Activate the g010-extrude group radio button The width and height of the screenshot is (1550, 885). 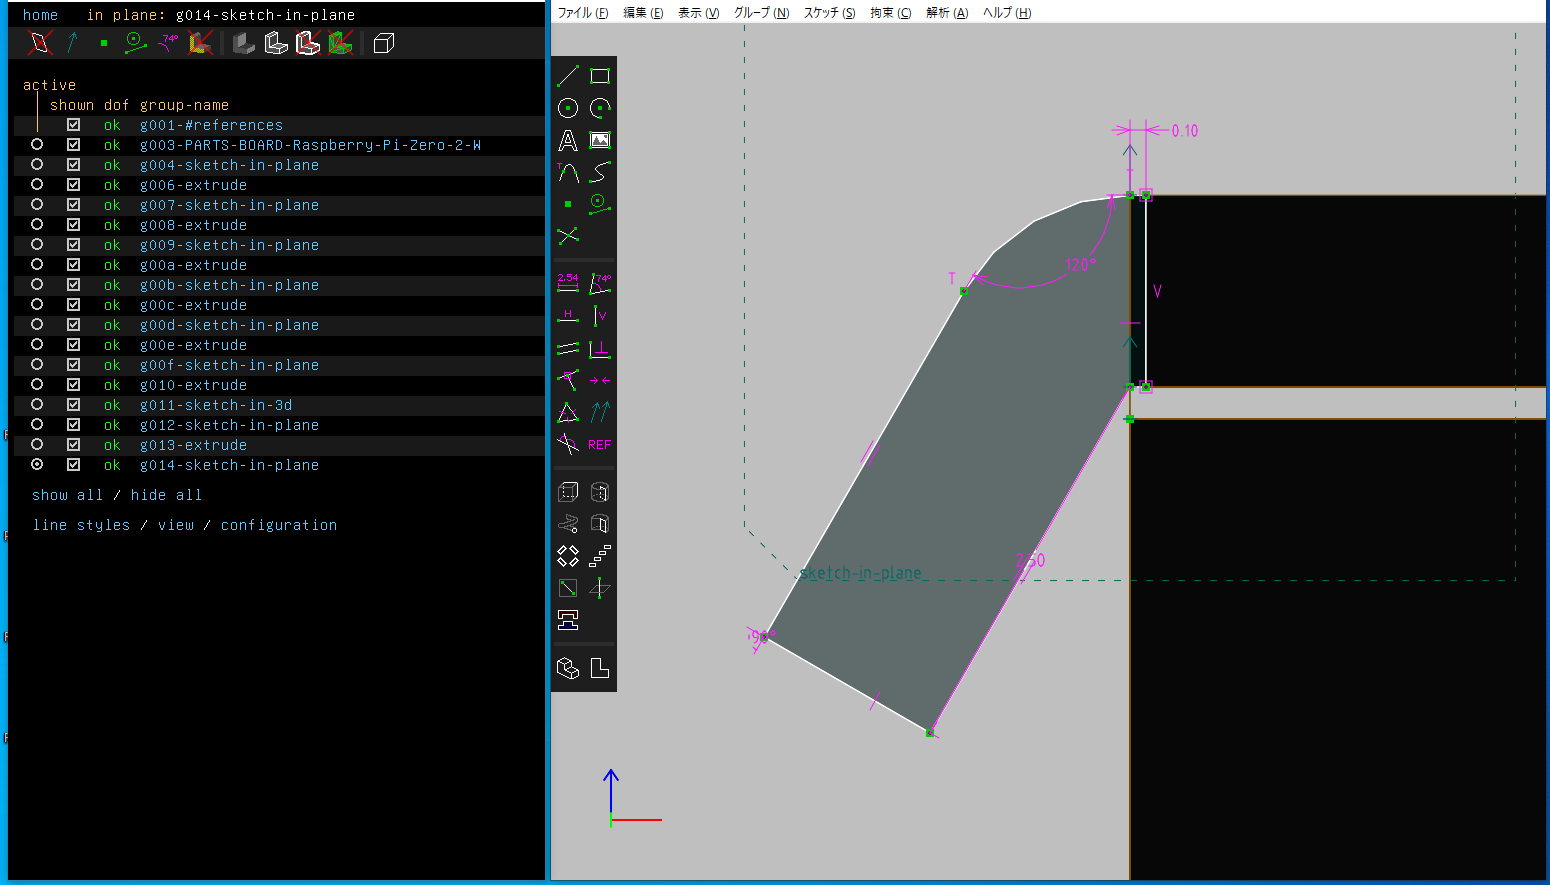[37, 385]
